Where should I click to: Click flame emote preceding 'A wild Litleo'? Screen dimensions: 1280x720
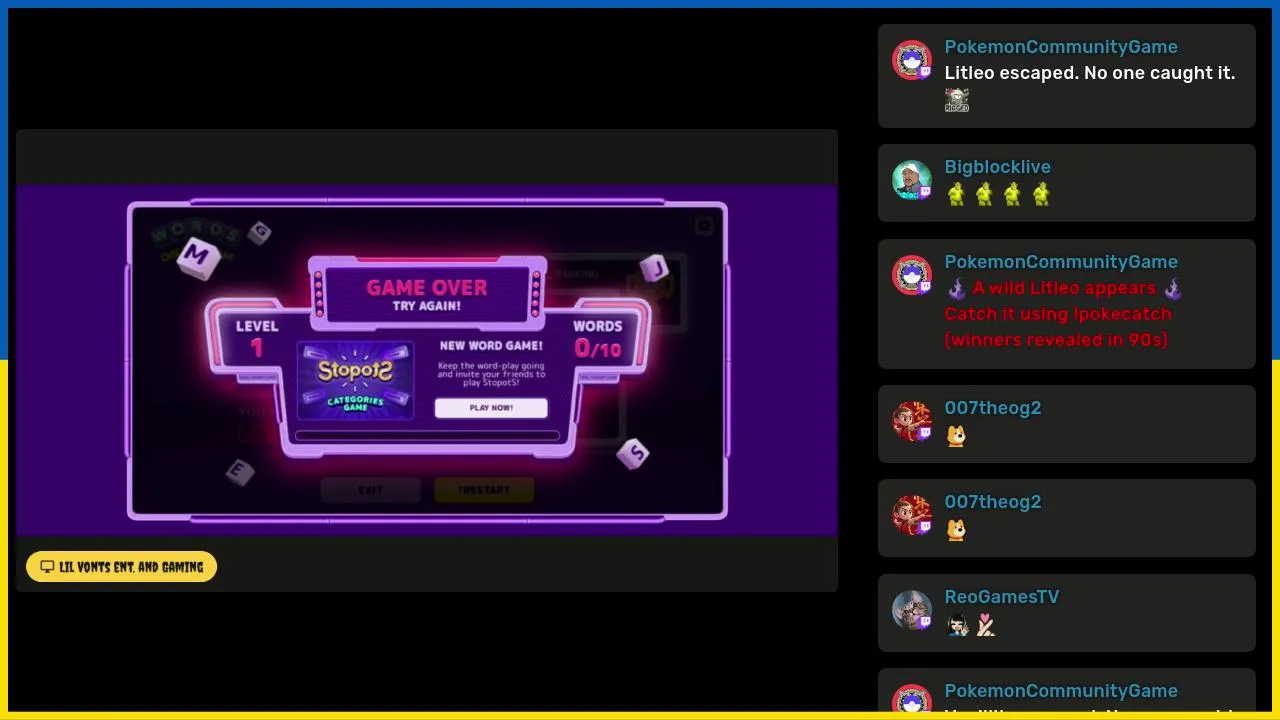pos(957,289)
